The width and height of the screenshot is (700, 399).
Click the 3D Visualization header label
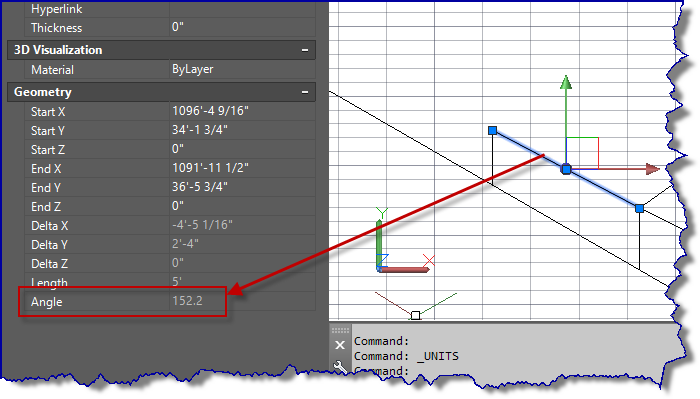coord(58,50)
